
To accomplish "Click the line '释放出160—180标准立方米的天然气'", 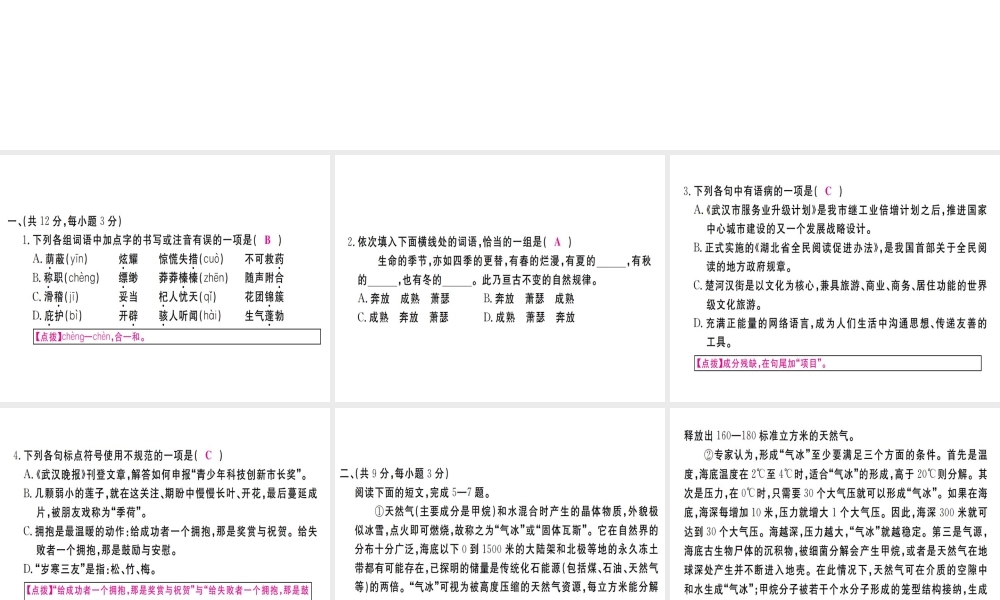I will point(770,435).
